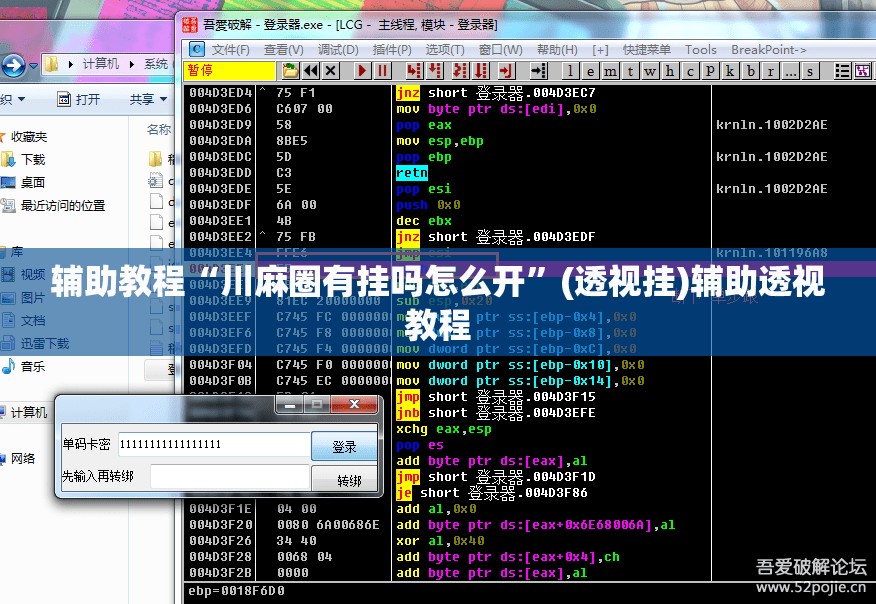The height and width of the screenshot is (604, 876).
Task: Click the Go to address arrow icon
Action: tap(539, 70)
